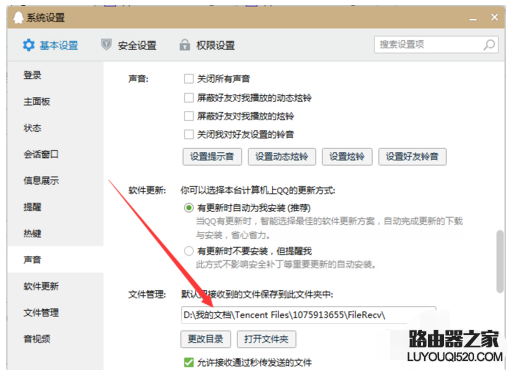Tick 屏蔽好友对我播放的炫铃 checkbox

click(189, 116)
